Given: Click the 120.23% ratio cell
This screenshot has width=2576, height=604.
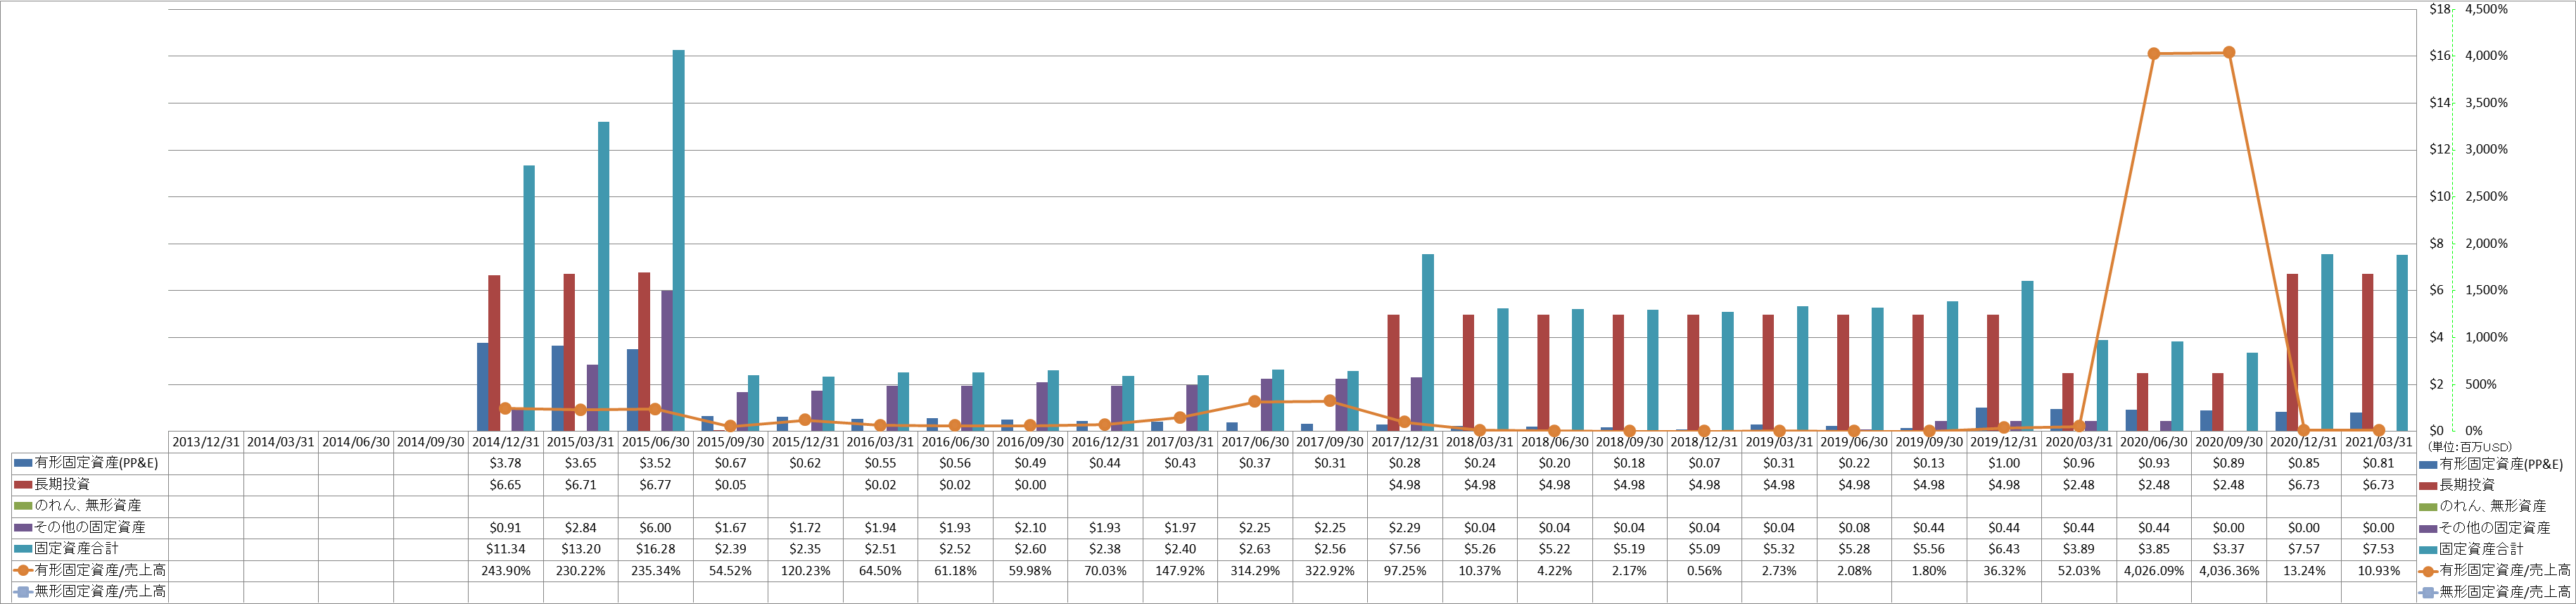Looking at the screenshot, I should pos(806,571).
